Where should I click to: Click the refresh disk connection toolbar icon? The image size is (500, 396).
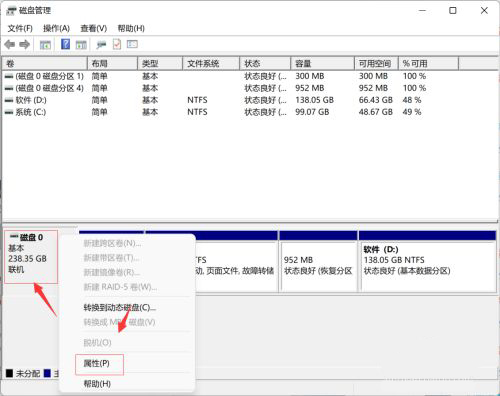click(x=101, y=44)
